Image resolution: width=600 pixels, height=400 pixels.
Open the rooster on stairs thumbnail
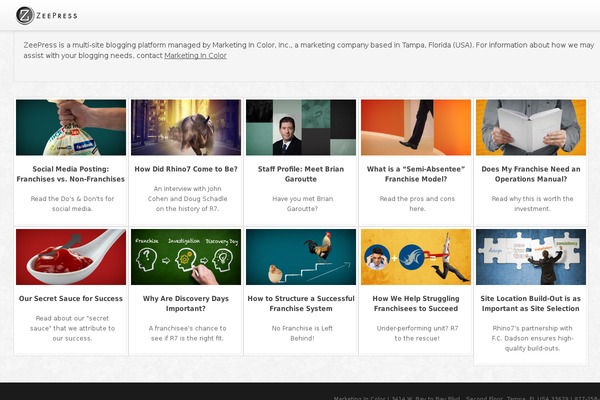(301, 257)
